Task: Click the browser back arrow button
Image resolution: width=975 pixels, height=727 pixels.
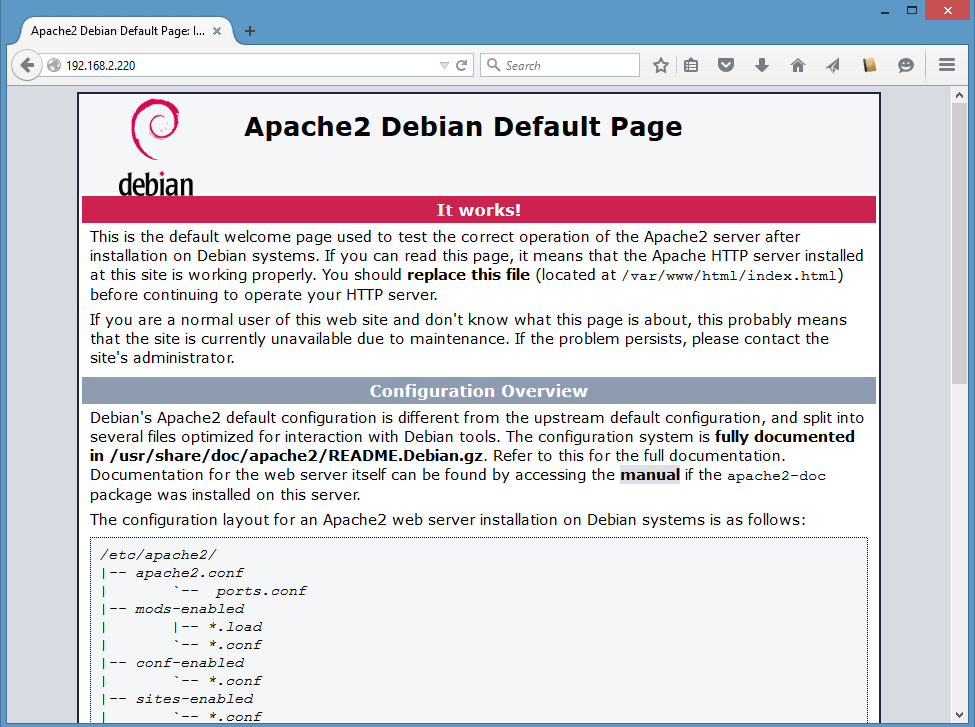Action: tap(27, 65)
